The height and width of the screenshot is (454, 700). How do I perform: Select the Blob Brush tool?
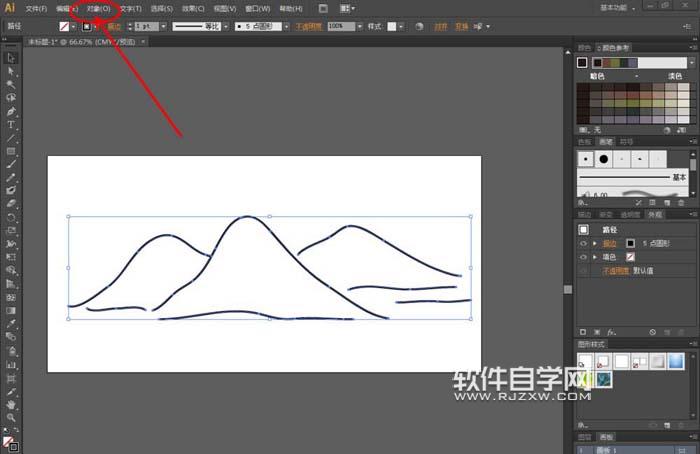pos(11,191)
